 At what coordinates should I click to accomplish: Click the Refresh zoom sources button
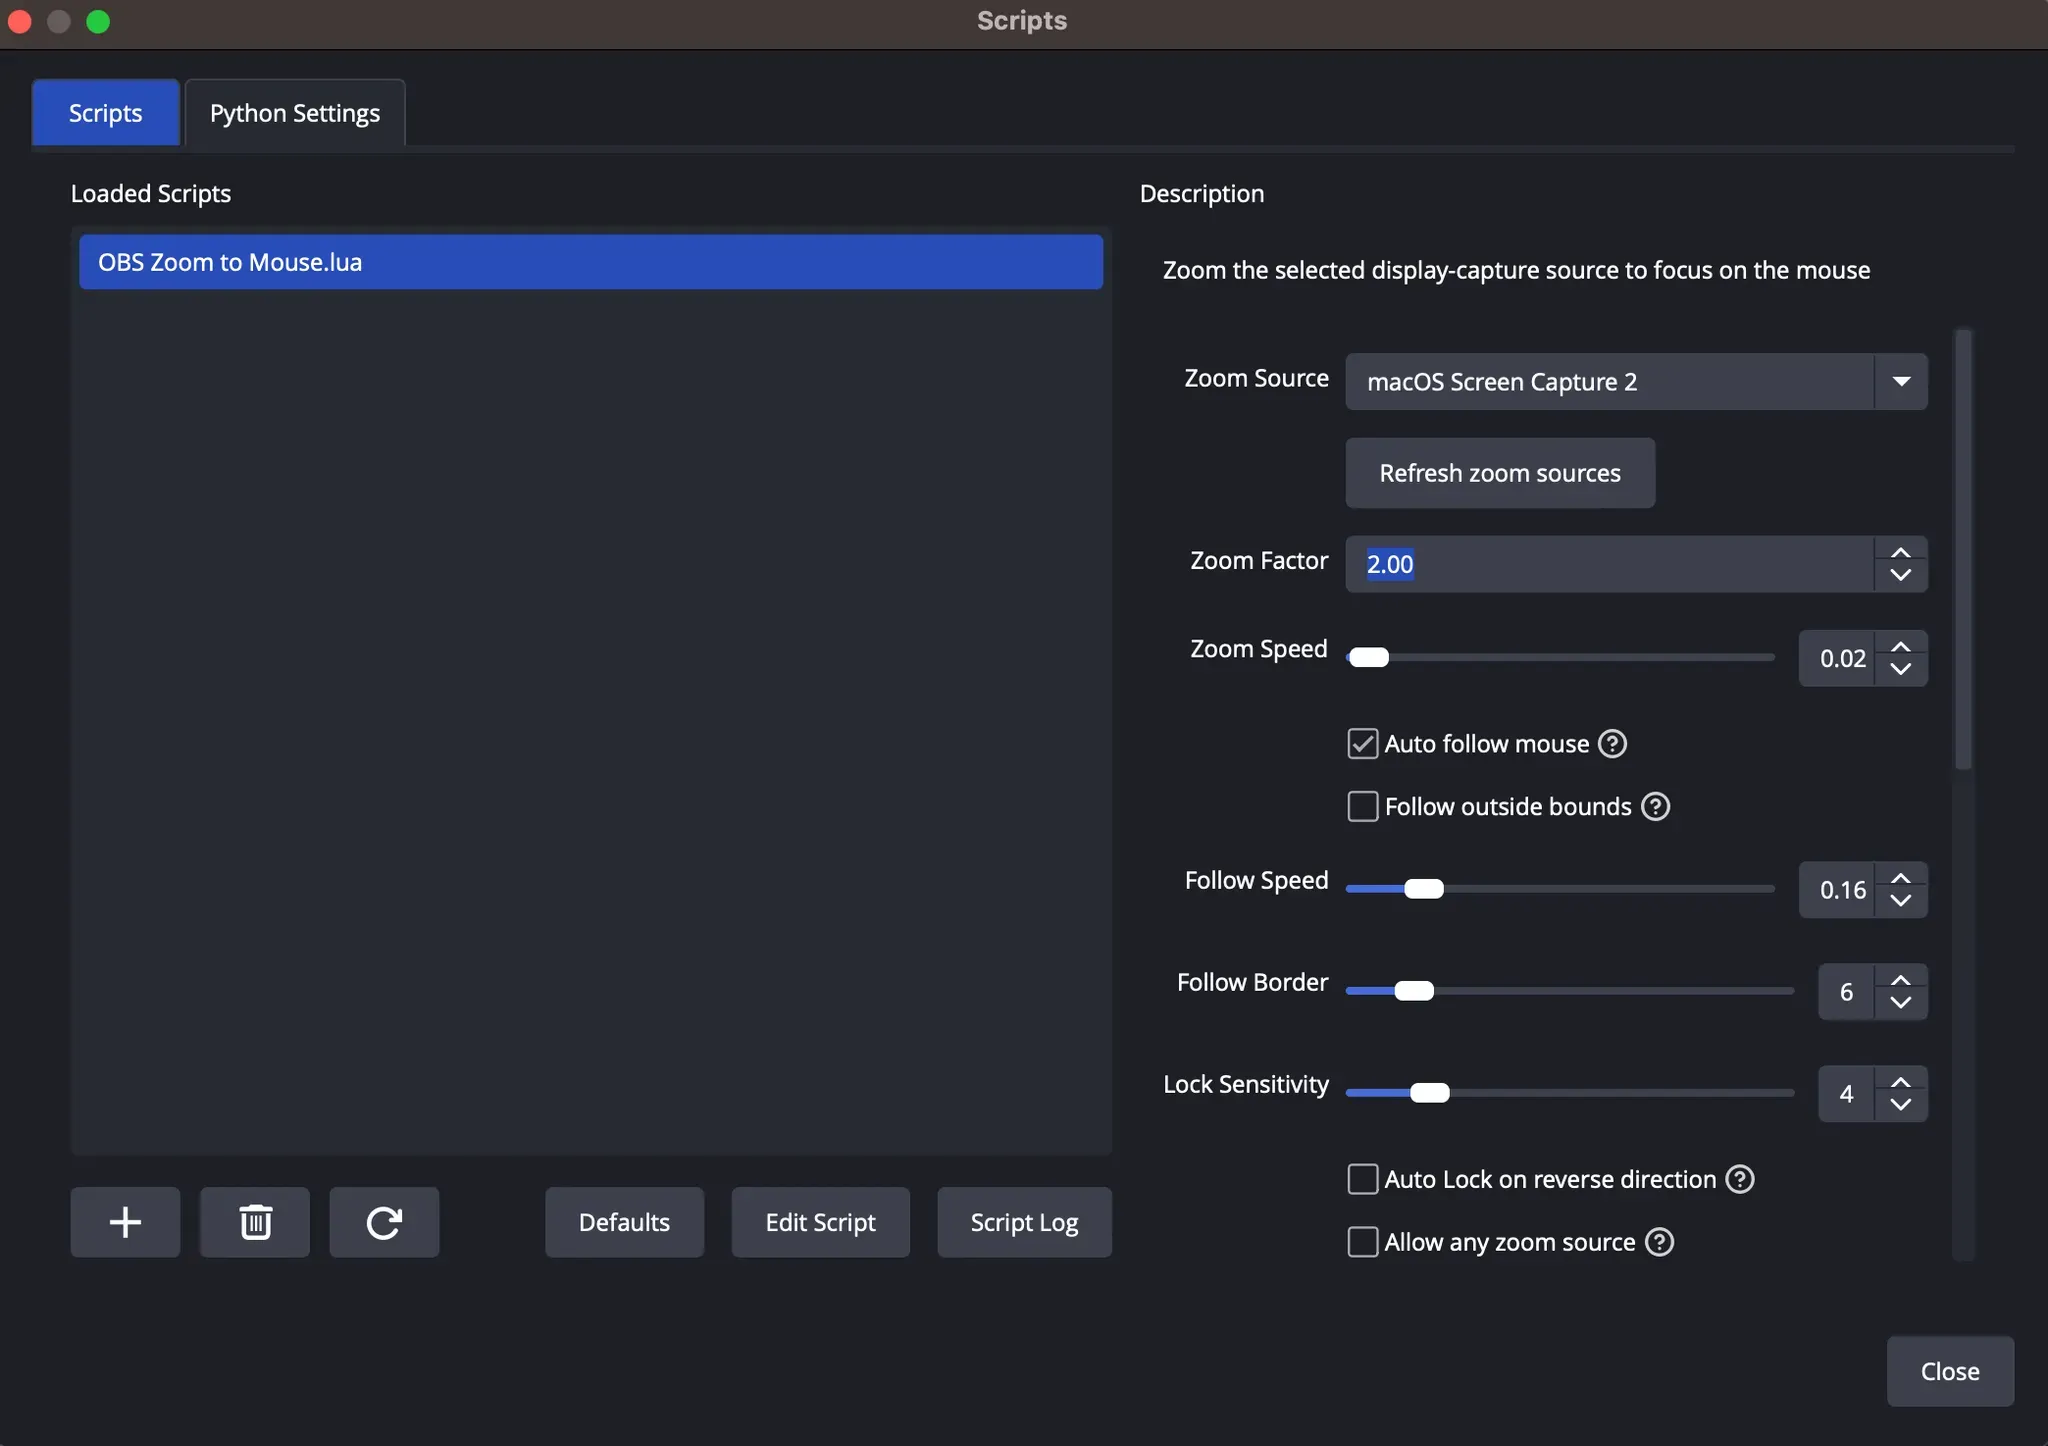pos(1500,473)
